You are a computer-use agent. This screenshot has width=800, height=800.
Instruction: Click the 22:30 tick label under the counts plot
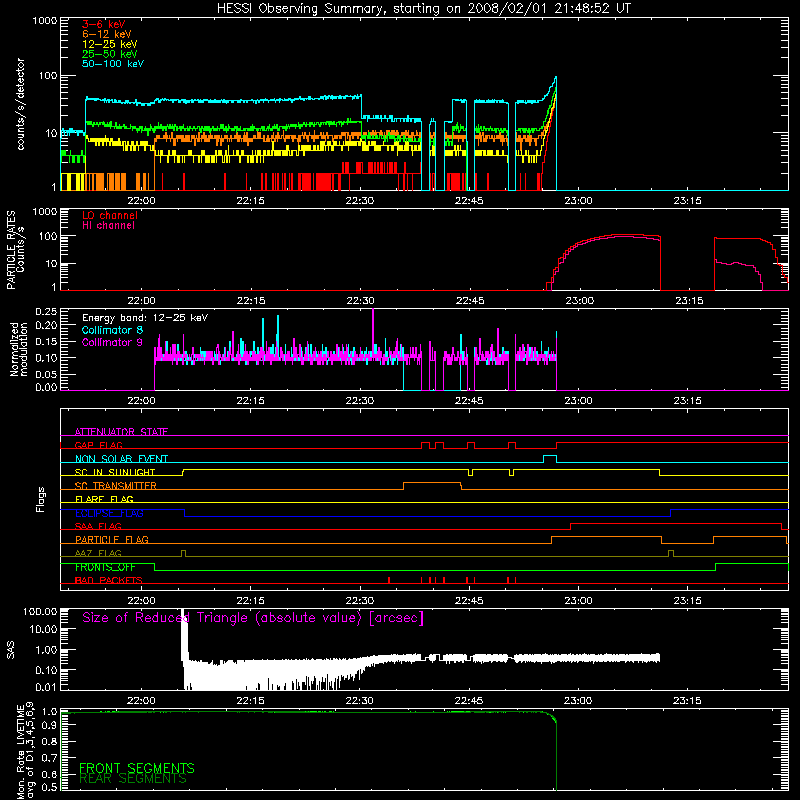(360, 201)
